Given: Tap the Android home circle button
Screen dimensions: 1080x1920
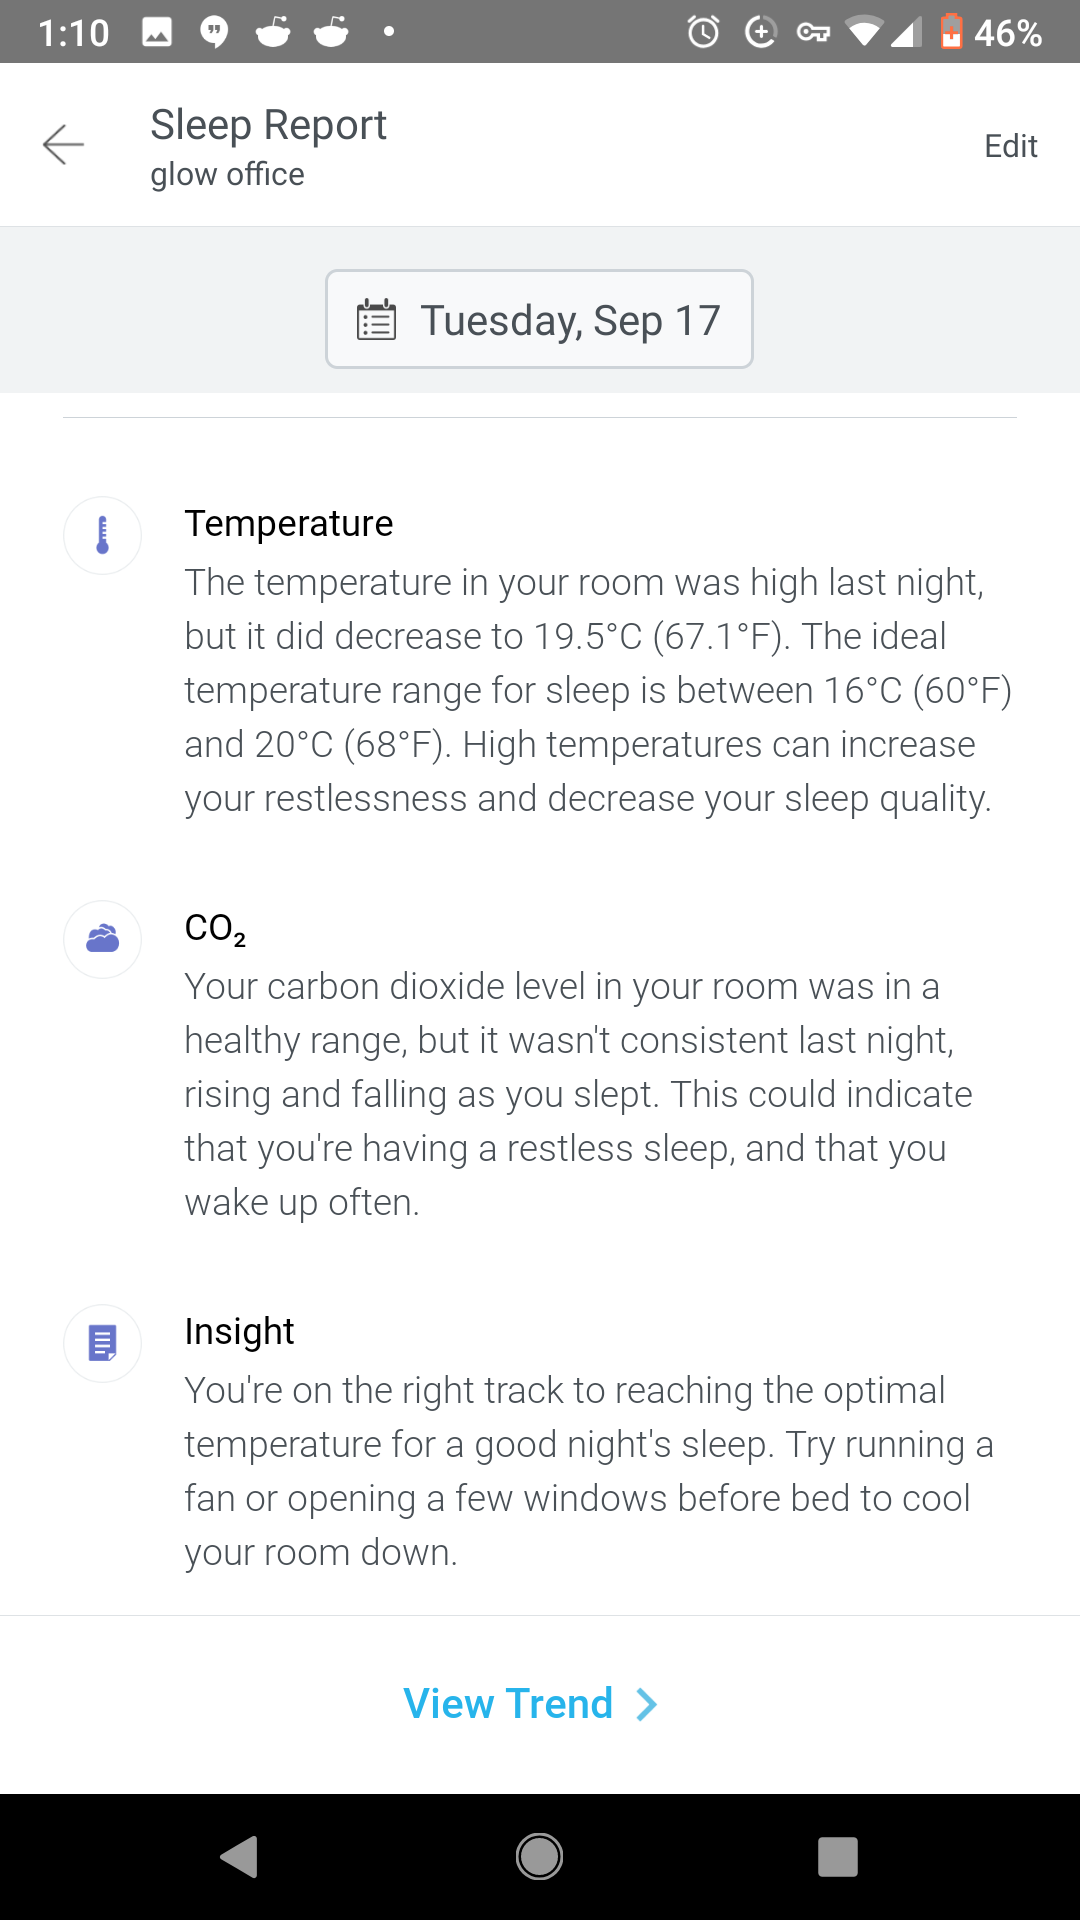Looking at the screenshot, I should pyautogui.click(x=539, y=1857).
